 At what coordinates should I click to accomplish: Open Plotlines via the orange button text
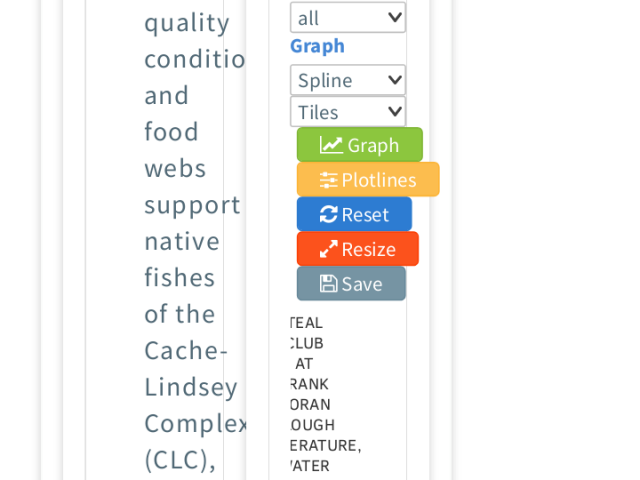379,180
